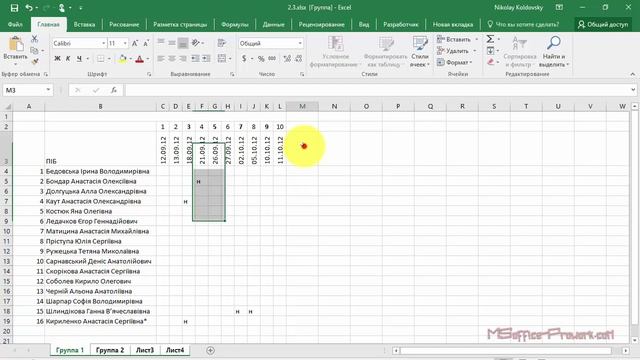Screen dimensions: 640x360
Task: Apply accounting currency format ($)
Action: [244, 59]
